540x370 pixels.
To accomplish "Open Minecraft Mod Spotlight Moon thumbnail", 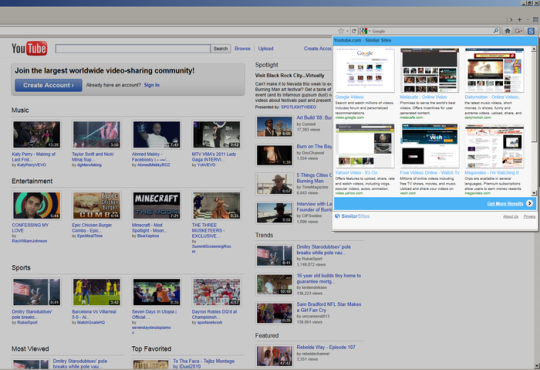I will click(156, 205).
